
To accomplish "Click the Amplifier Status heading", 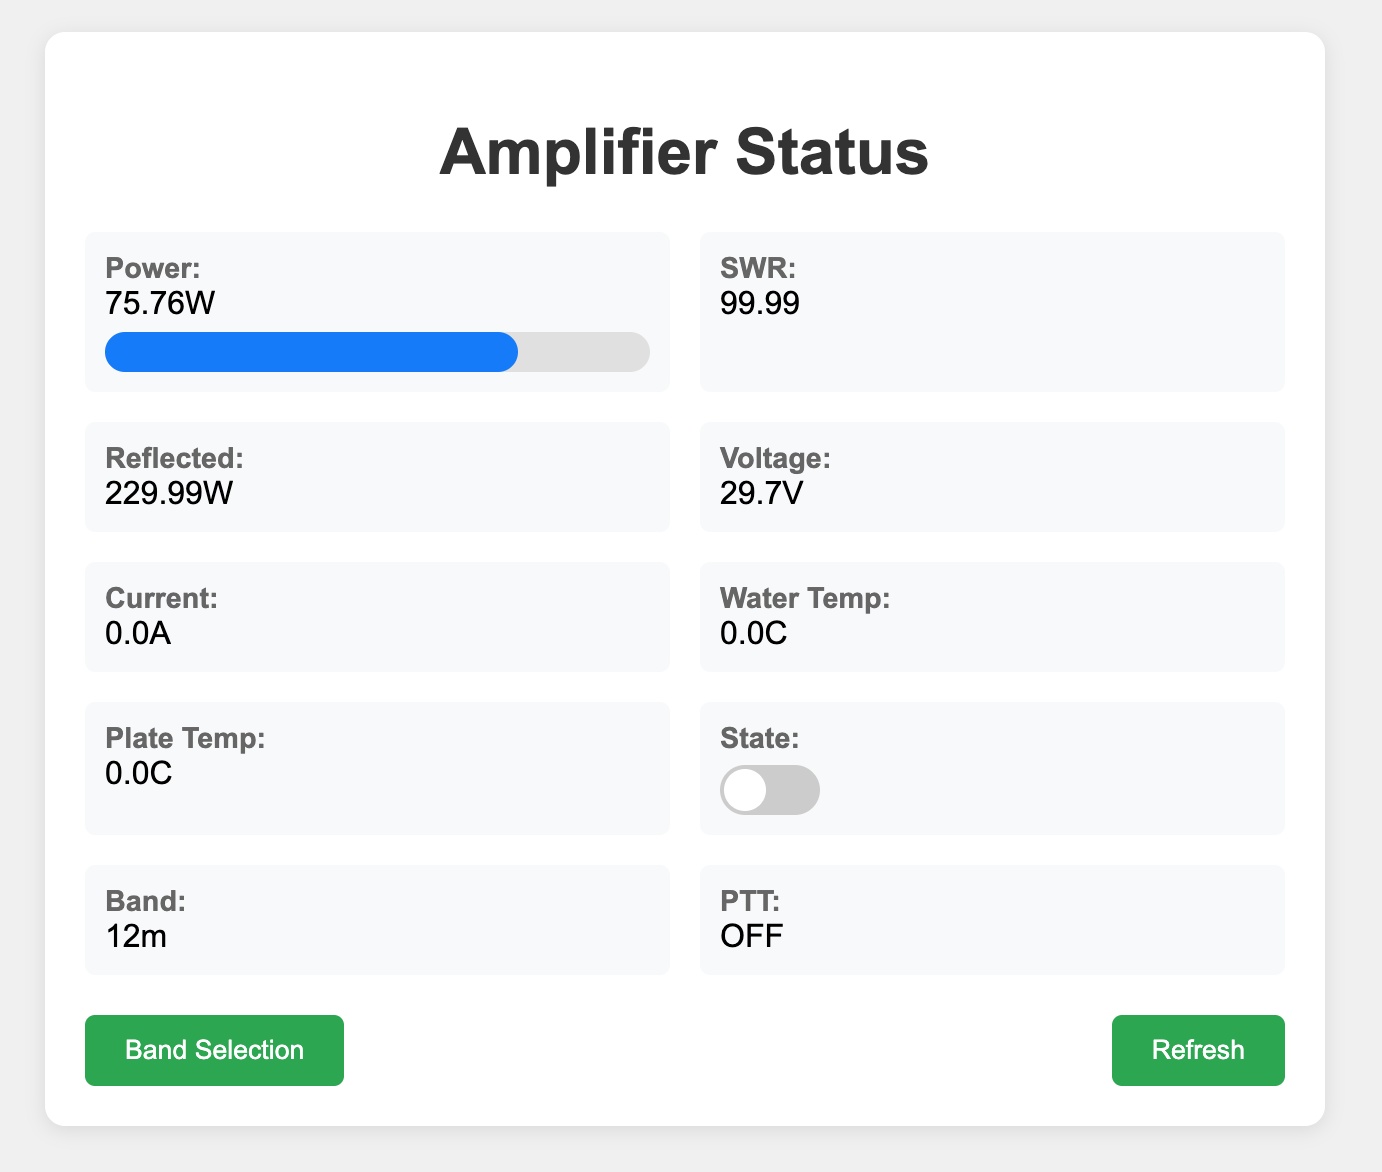I will click(x=684, y=152).
